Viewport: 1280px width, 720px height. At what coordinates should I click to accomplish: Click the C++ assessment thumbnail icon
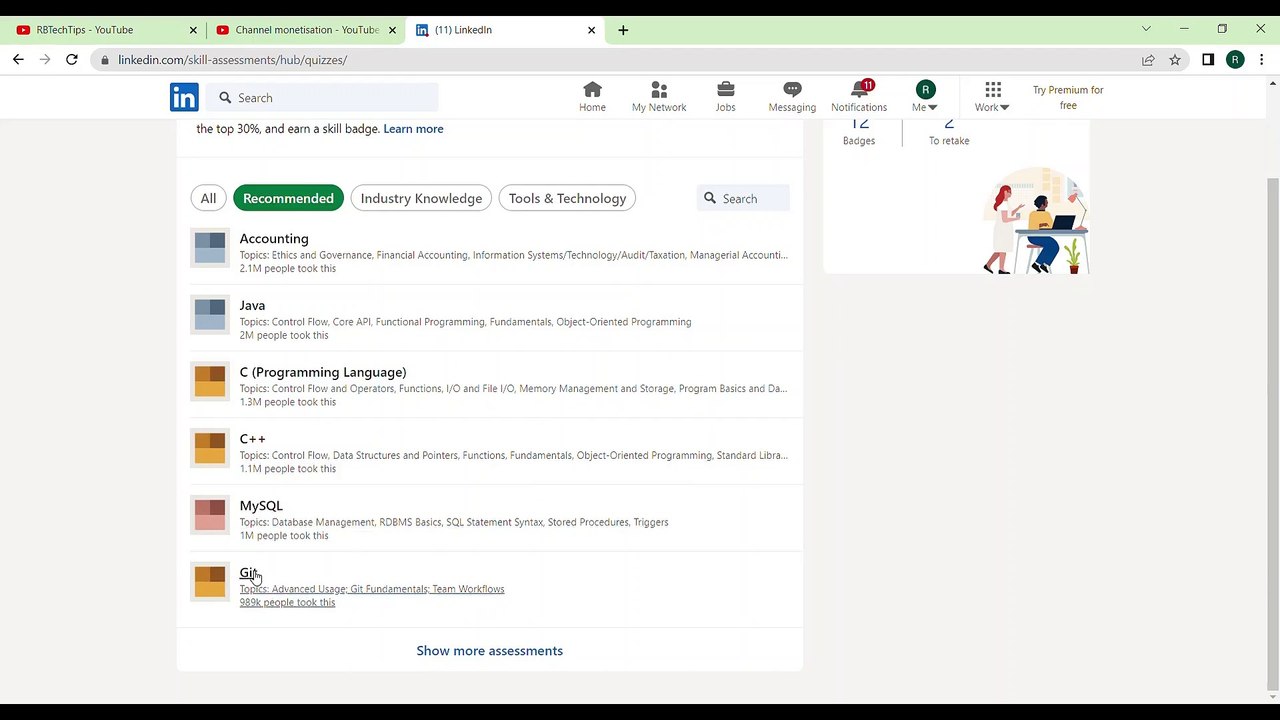point(210,448)
